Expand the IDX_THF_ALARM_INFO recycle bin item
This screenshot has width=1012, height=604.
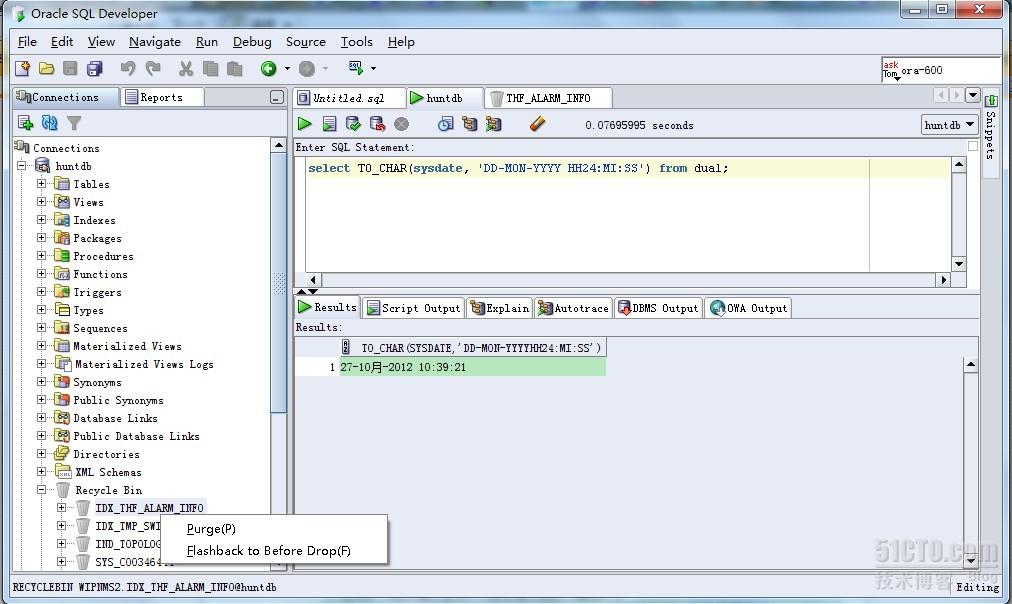click(61, 508)
